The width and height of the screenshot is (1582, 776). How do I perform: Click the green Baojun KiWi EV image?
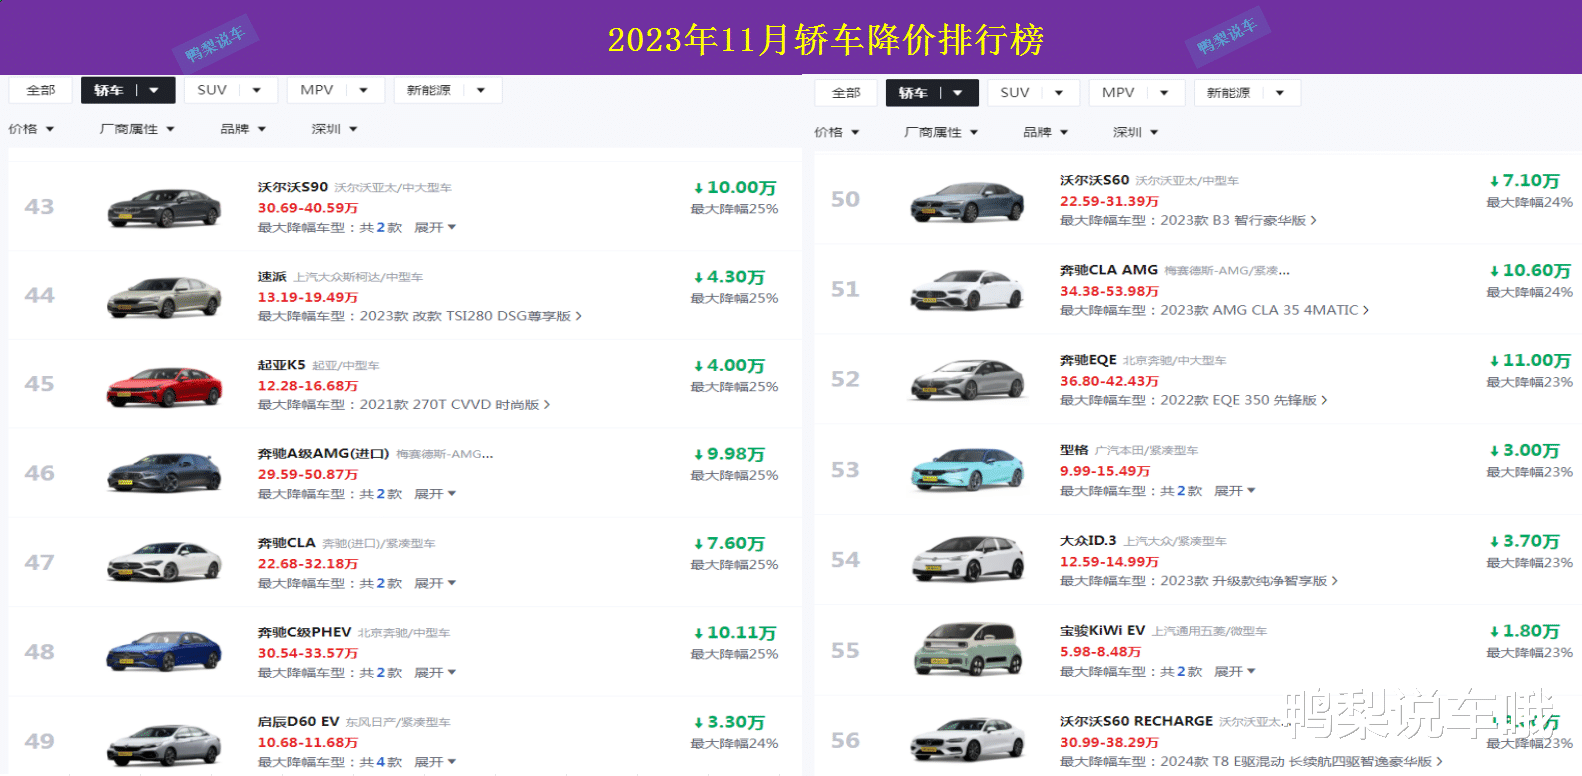(x=967, y=651)
